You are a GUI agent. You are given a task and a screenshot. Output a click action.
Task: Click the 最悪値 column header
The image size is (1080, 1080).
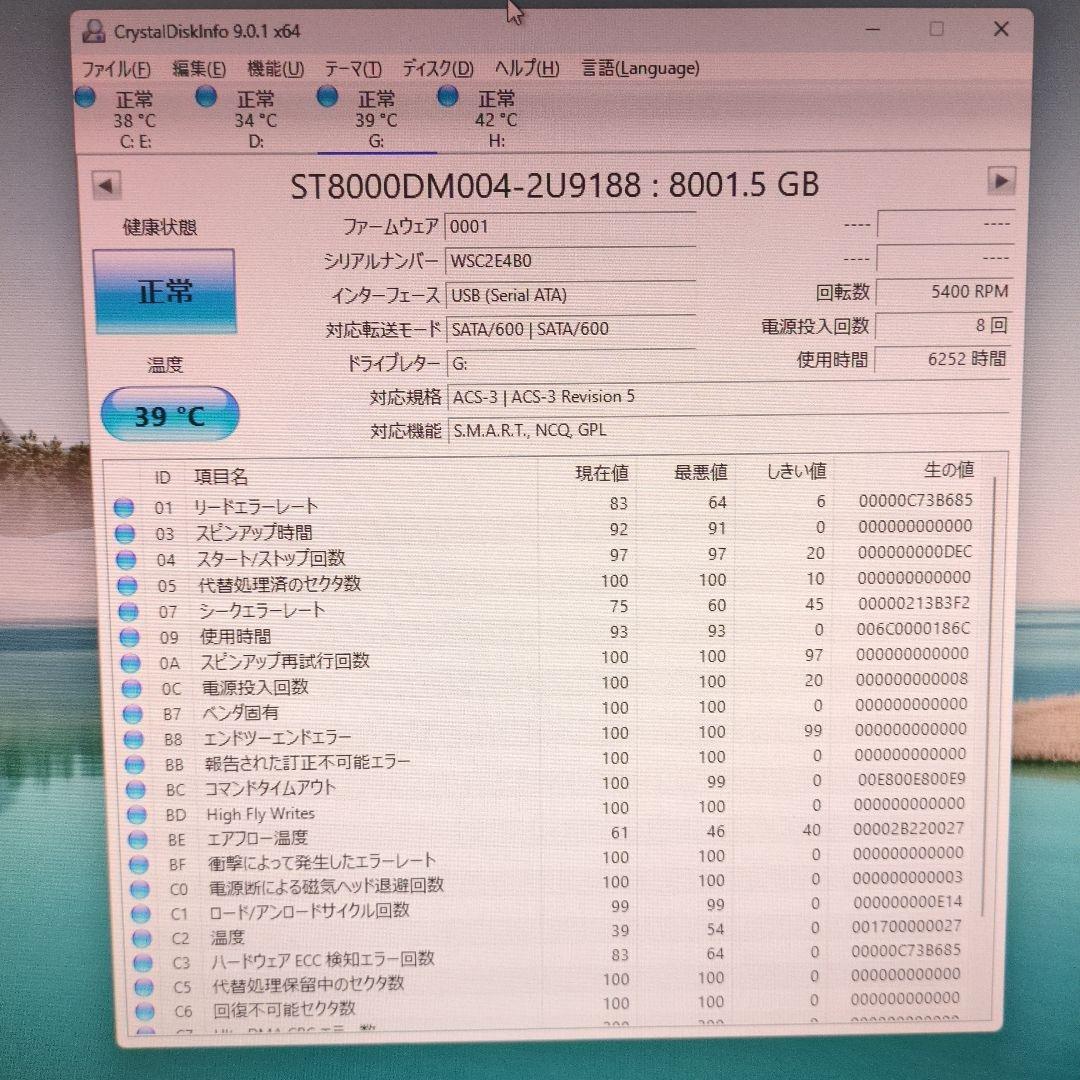pyautogui.click(x=700, y=472)
